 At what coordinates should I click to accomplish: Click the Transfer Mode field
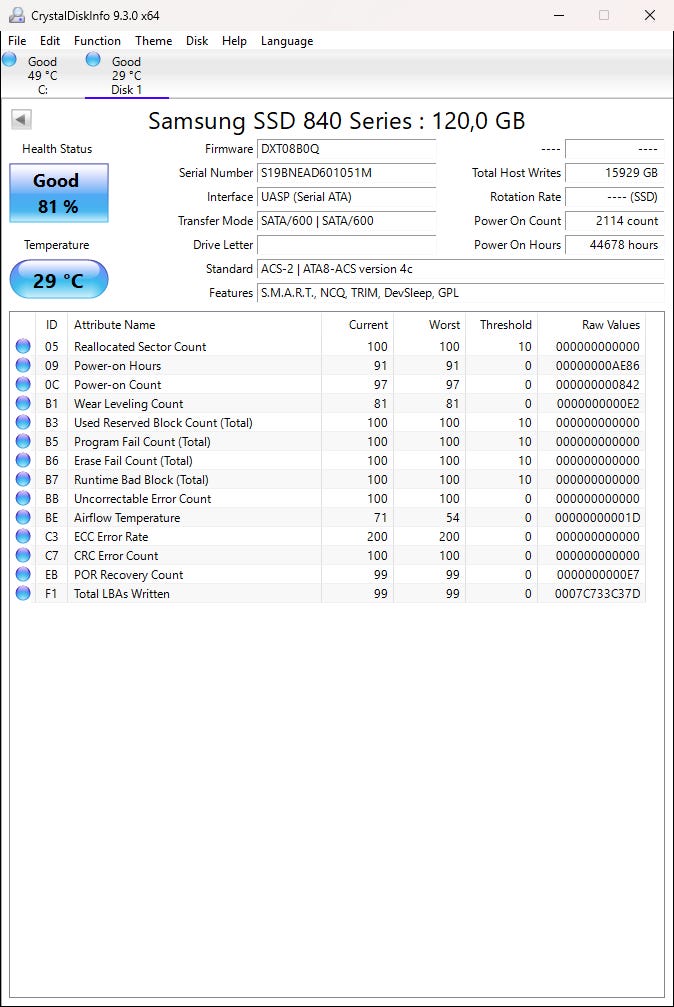click(346, 221)
